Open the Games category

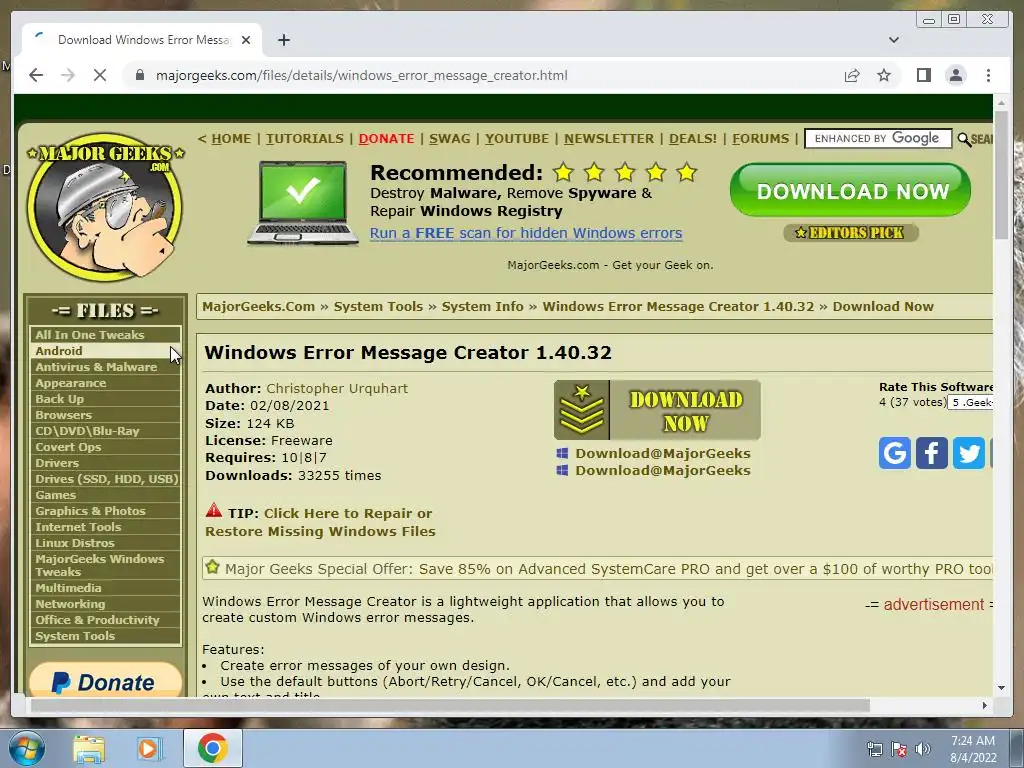pyautogui.click(x=105, y=495)
